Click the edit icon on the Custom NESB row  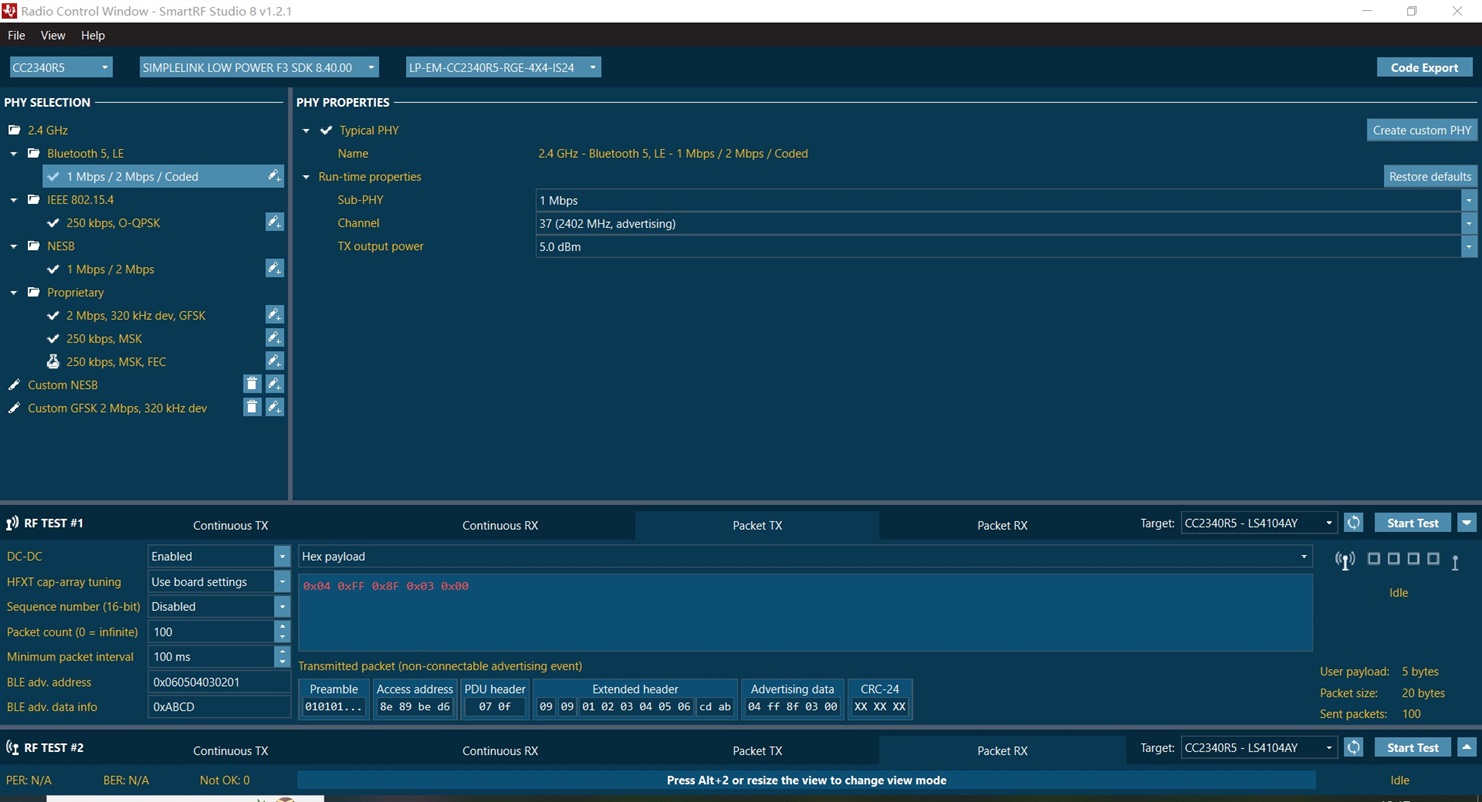(x=274, y=384)
